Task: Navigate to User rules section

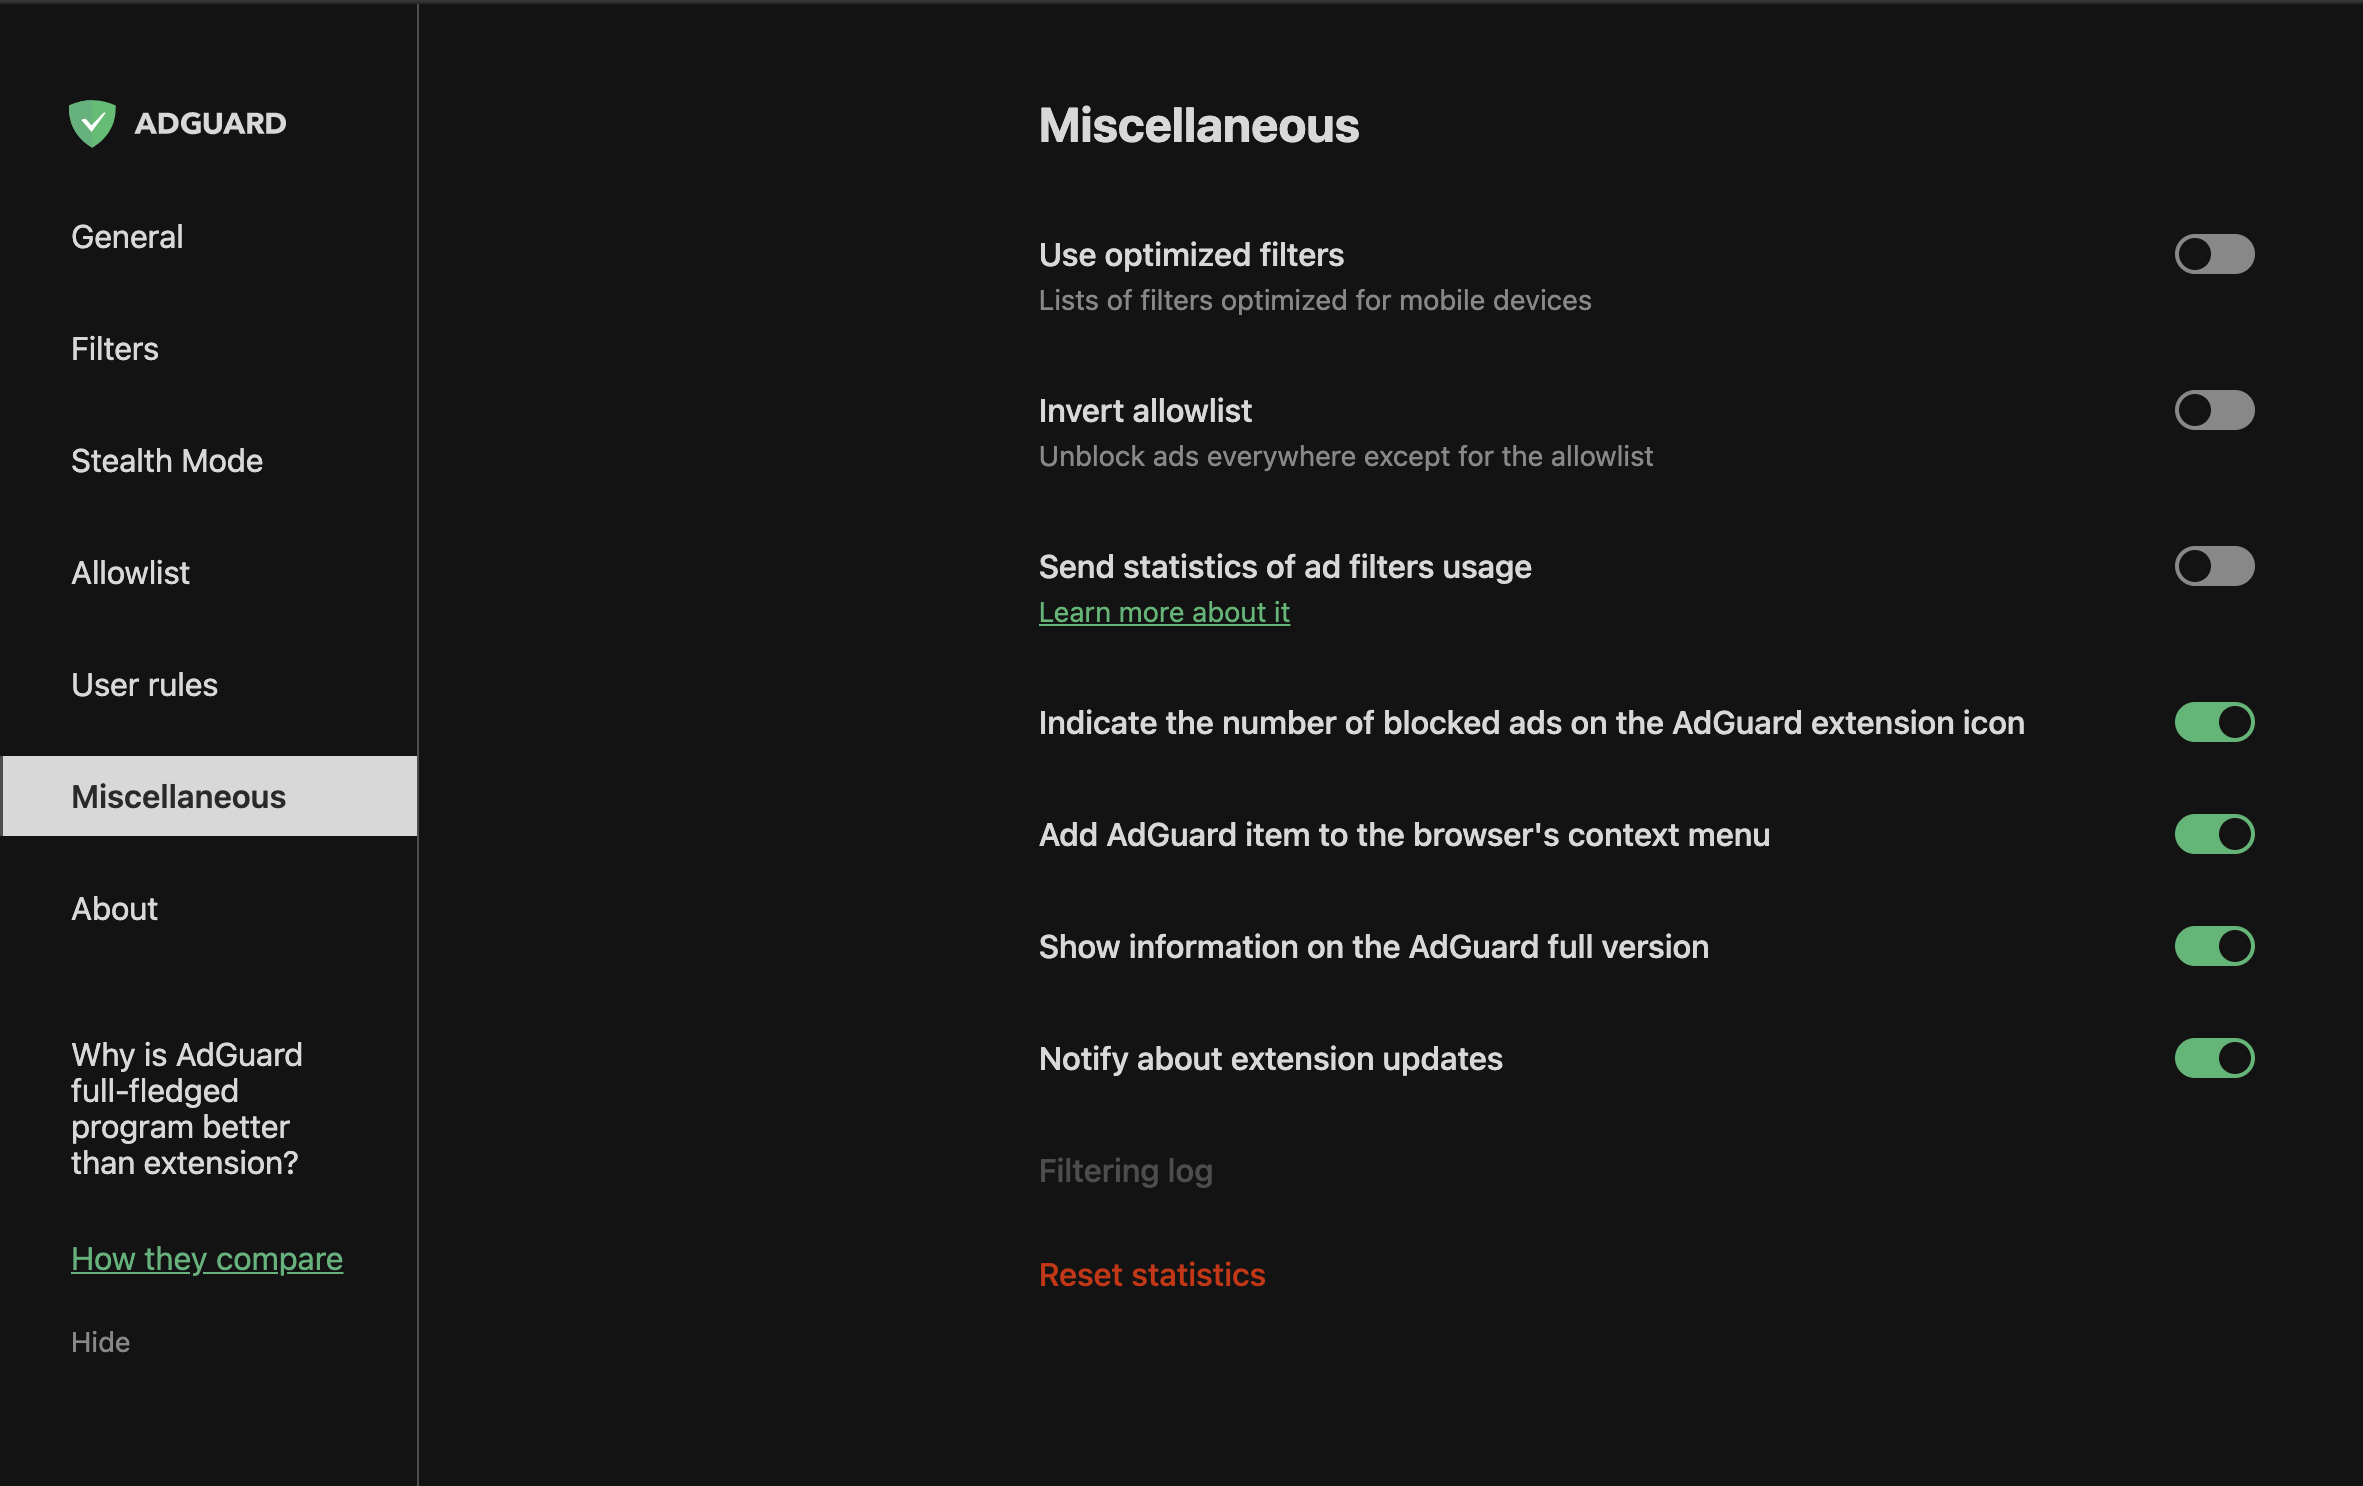Action: [144, 685]
